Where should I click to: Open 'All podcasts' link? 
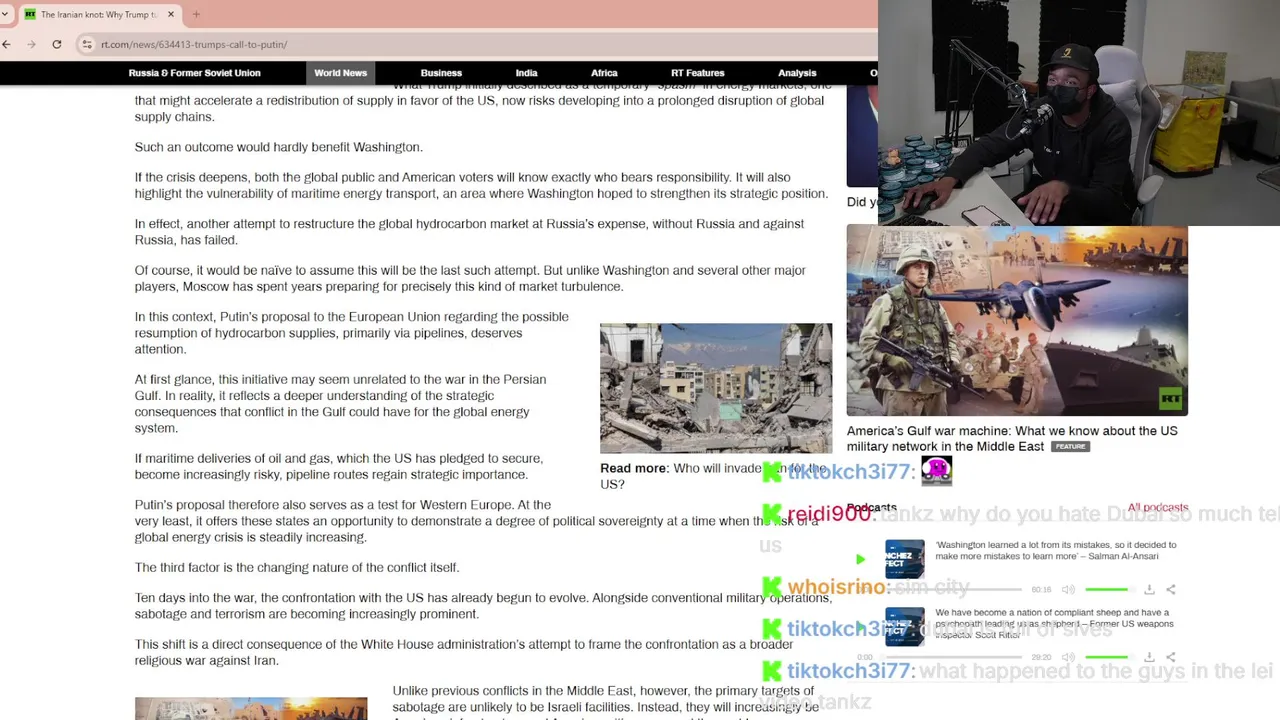tap(1157, 508)
